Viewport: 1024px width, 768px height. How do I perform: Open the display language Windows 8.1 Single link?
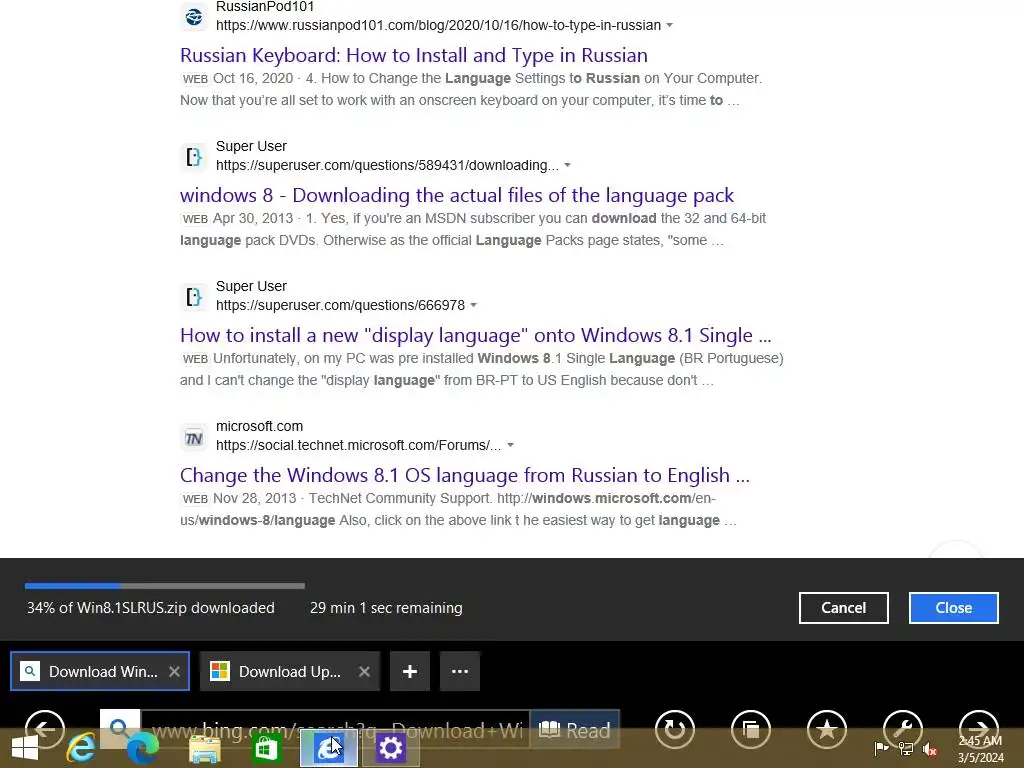click(x=475, y=335)
